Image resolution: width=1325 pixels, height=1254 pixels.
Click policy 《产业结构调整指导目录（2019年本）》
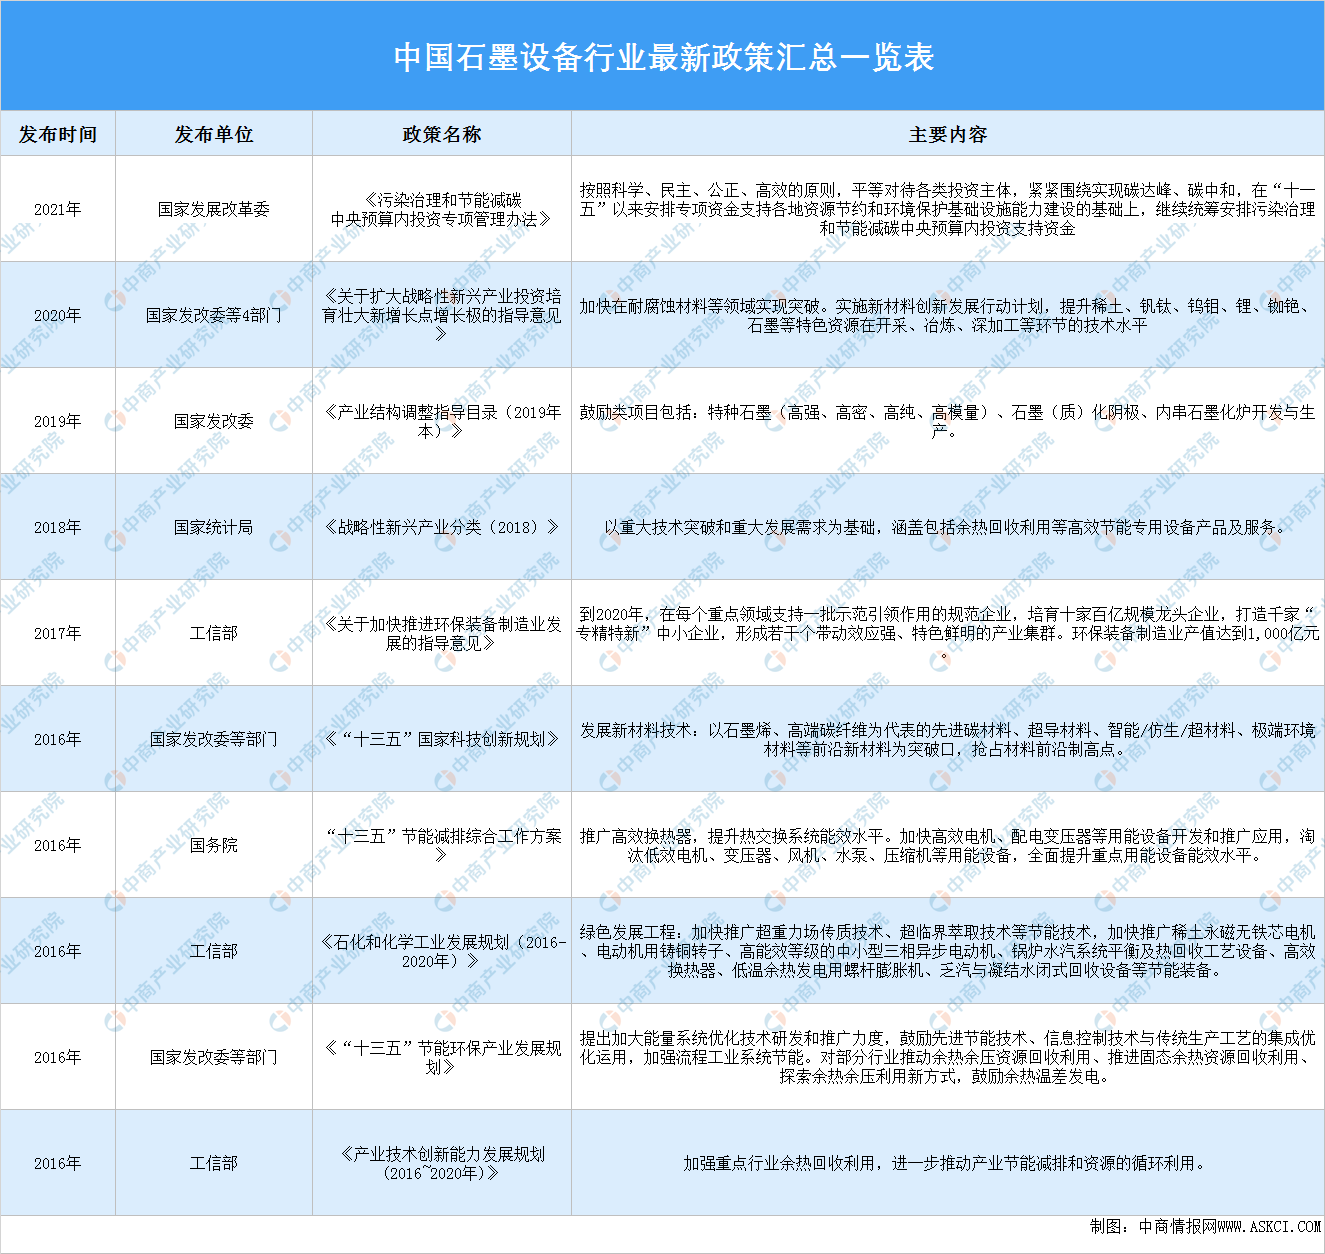tap(442, 421)
